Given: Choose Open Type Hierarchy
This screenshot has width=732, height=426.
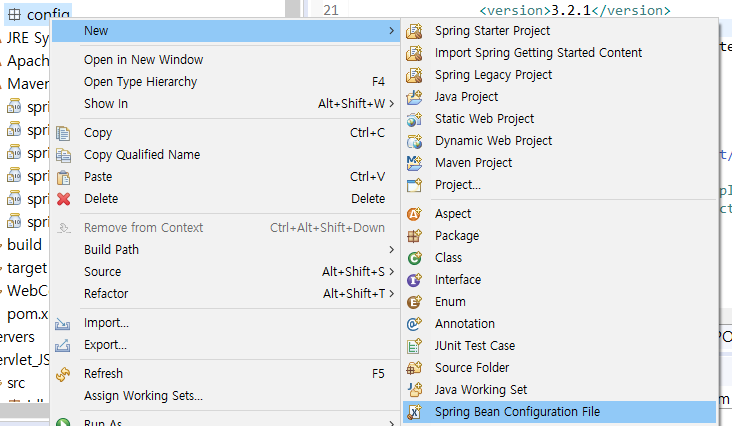Looking at the screenshot, I should [225, 82].
